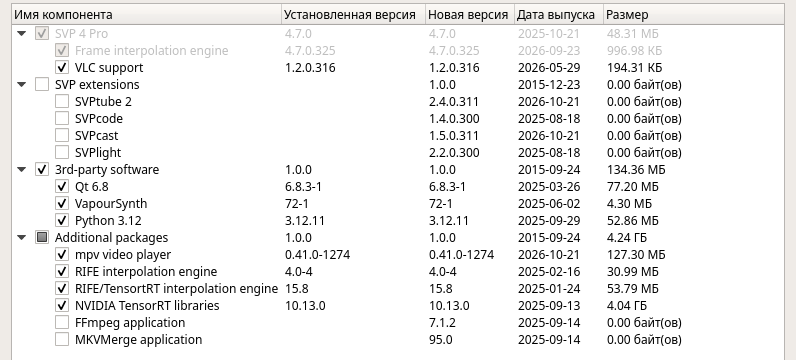This screenshot has width=796, height=360.
Task: Check the SVPcode component
Action: click(x=62, y=118)
